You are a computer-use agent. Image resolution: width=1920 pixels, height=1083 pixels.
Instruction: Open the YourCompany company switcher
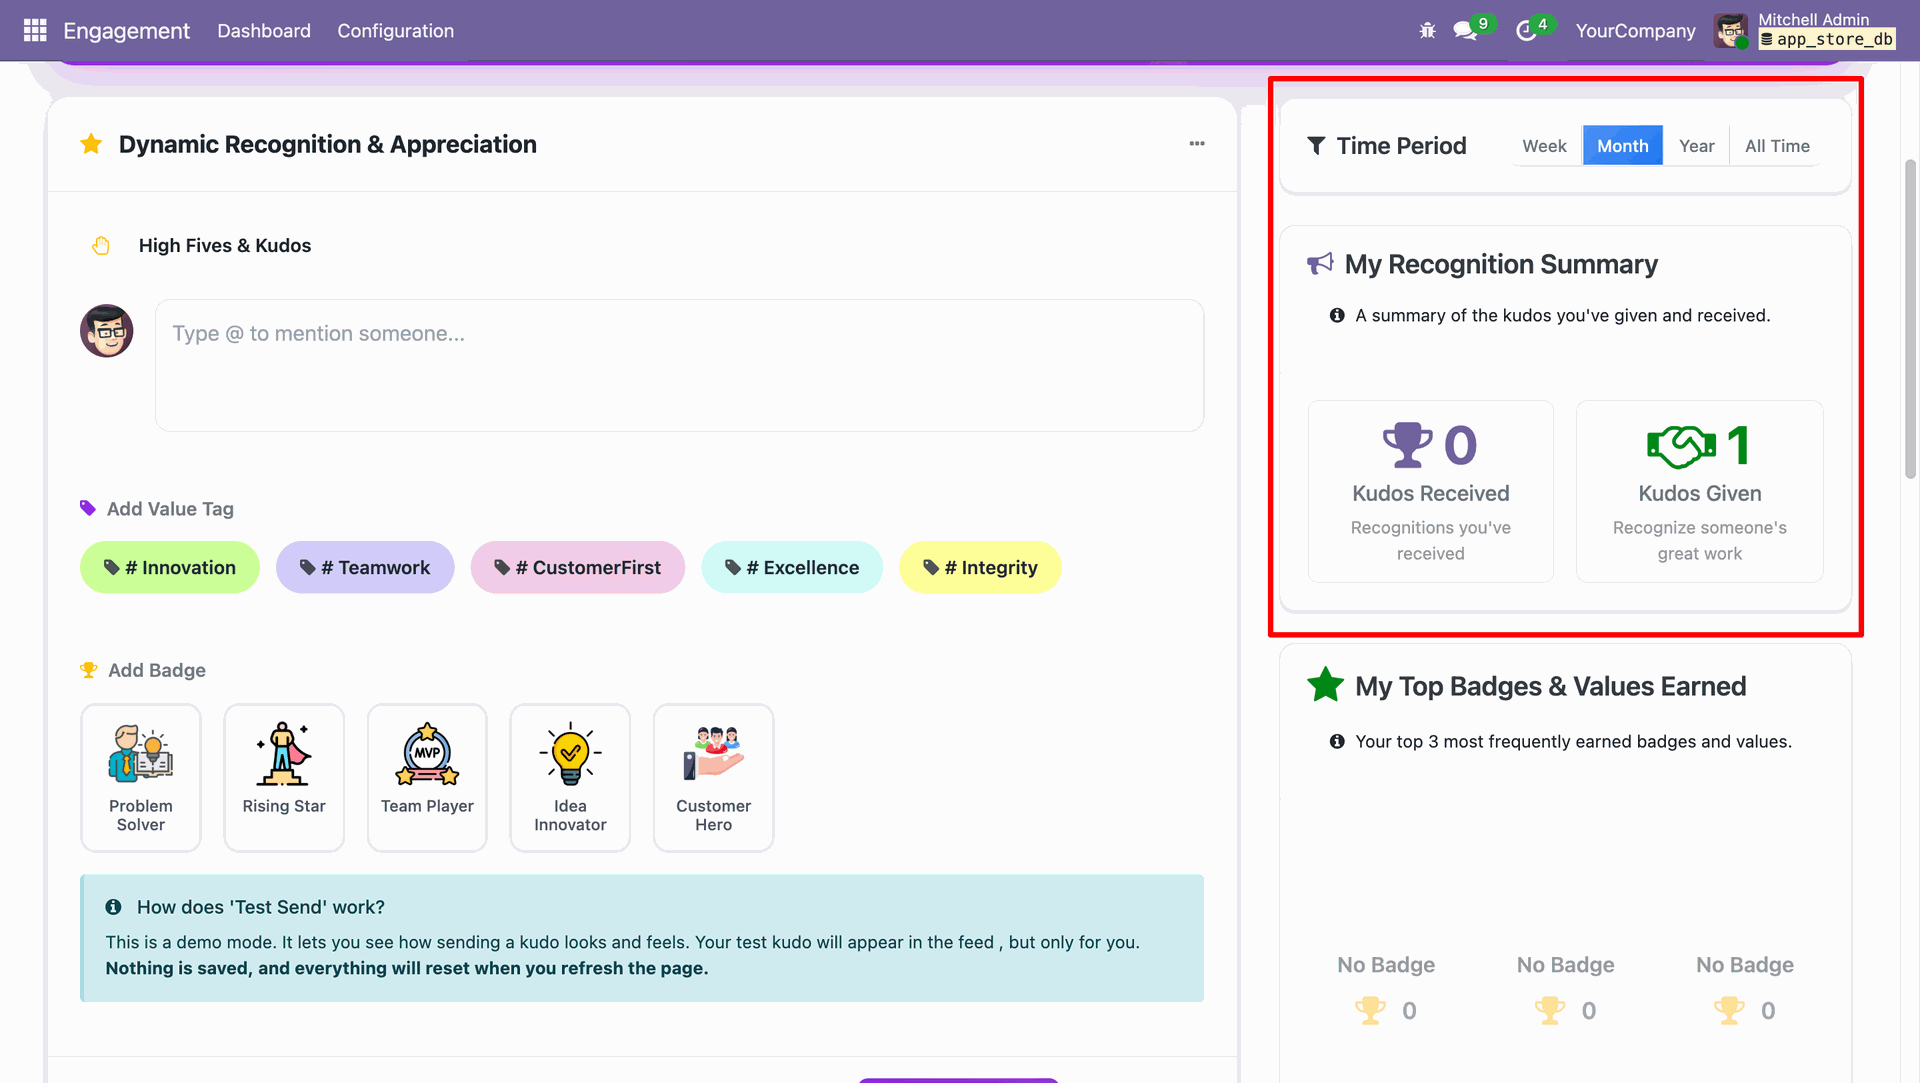click(x=1635, y=31)
